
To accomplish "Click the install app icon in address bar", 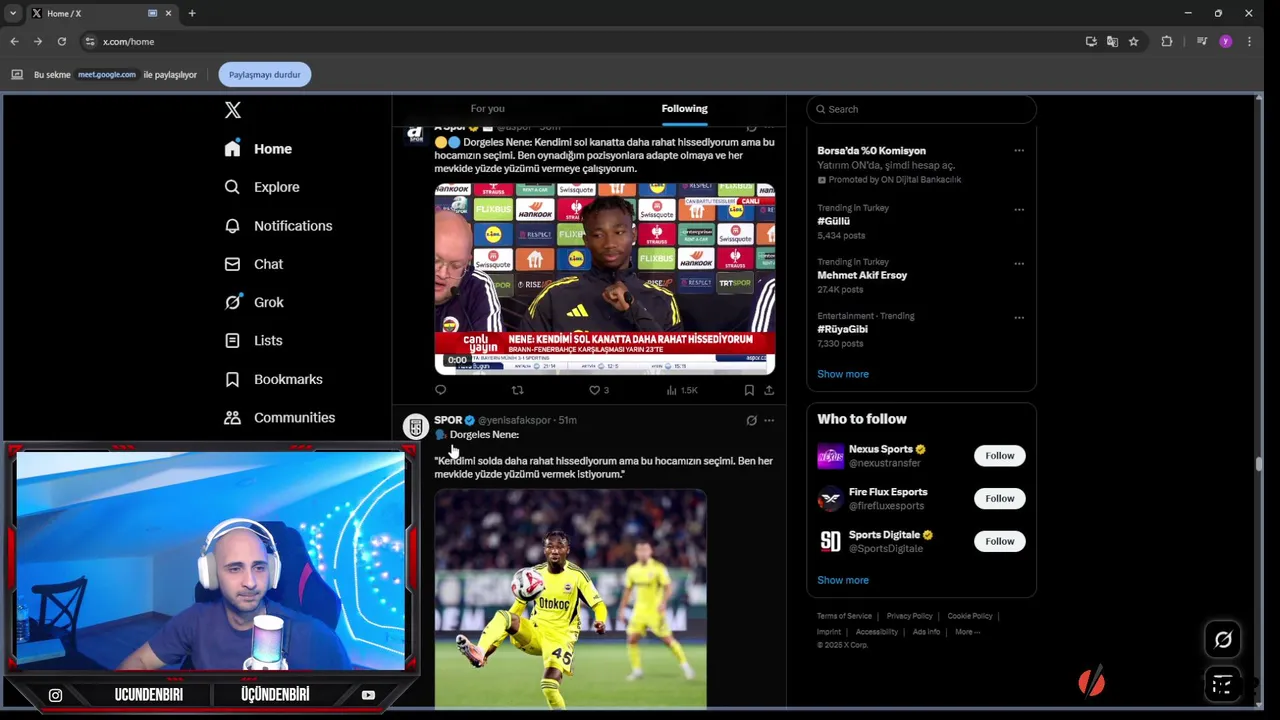I will (x=1091, y=41).
